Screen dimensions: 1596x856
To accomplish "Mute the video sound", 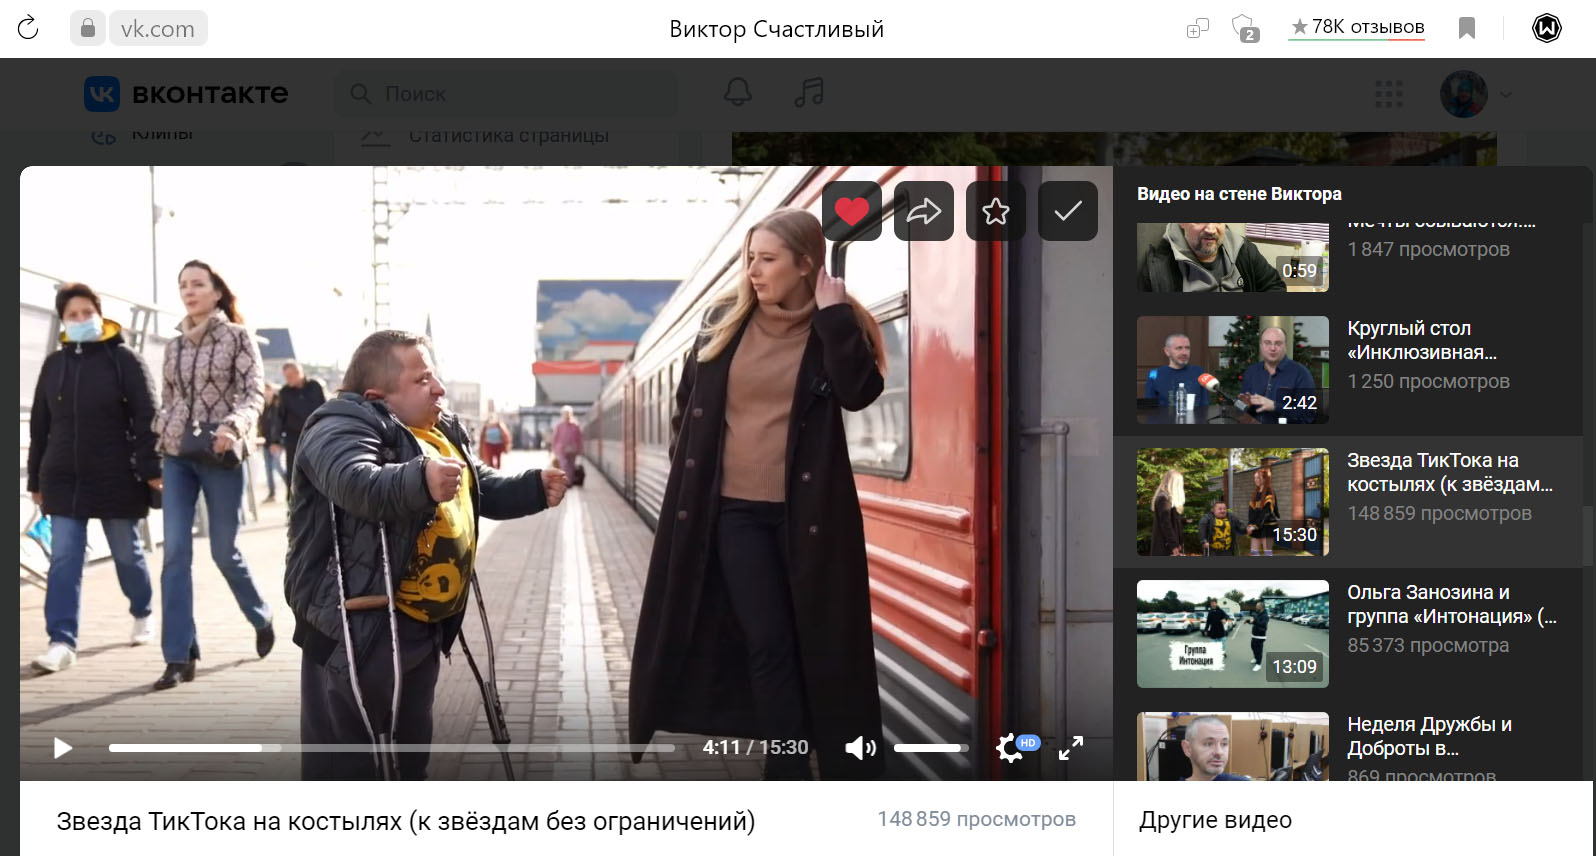I will tap(859, 748).
